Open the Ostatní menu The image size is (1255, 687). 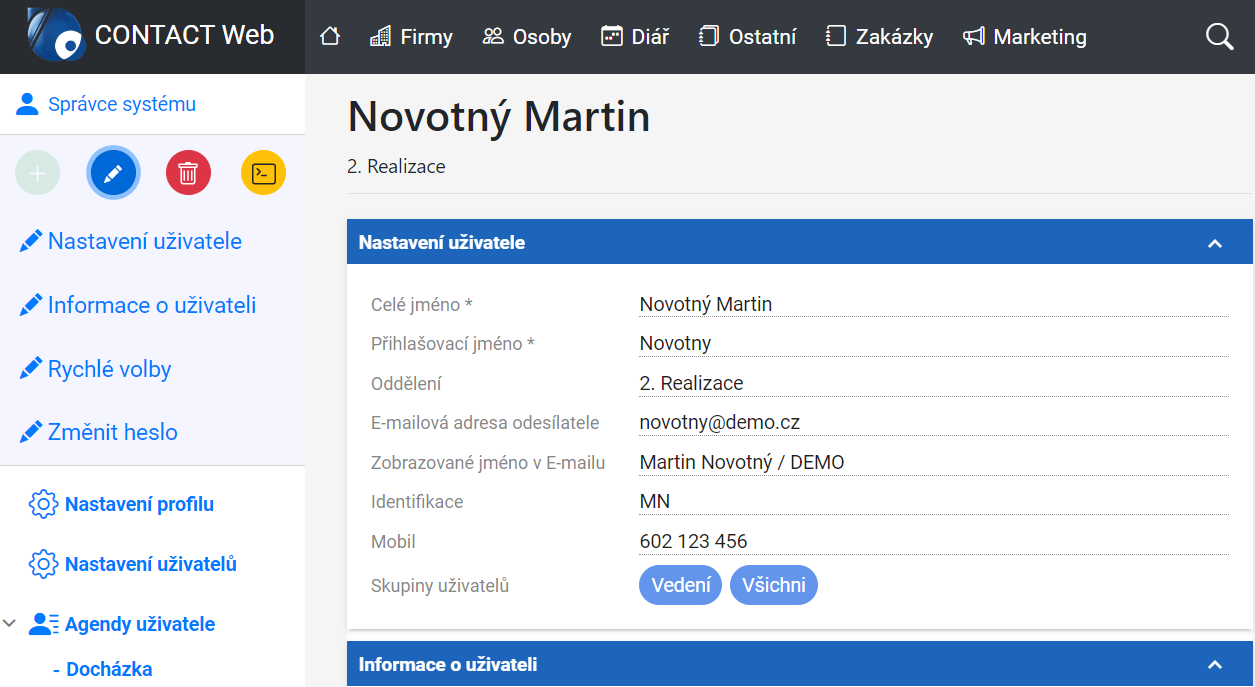(748, 37)
